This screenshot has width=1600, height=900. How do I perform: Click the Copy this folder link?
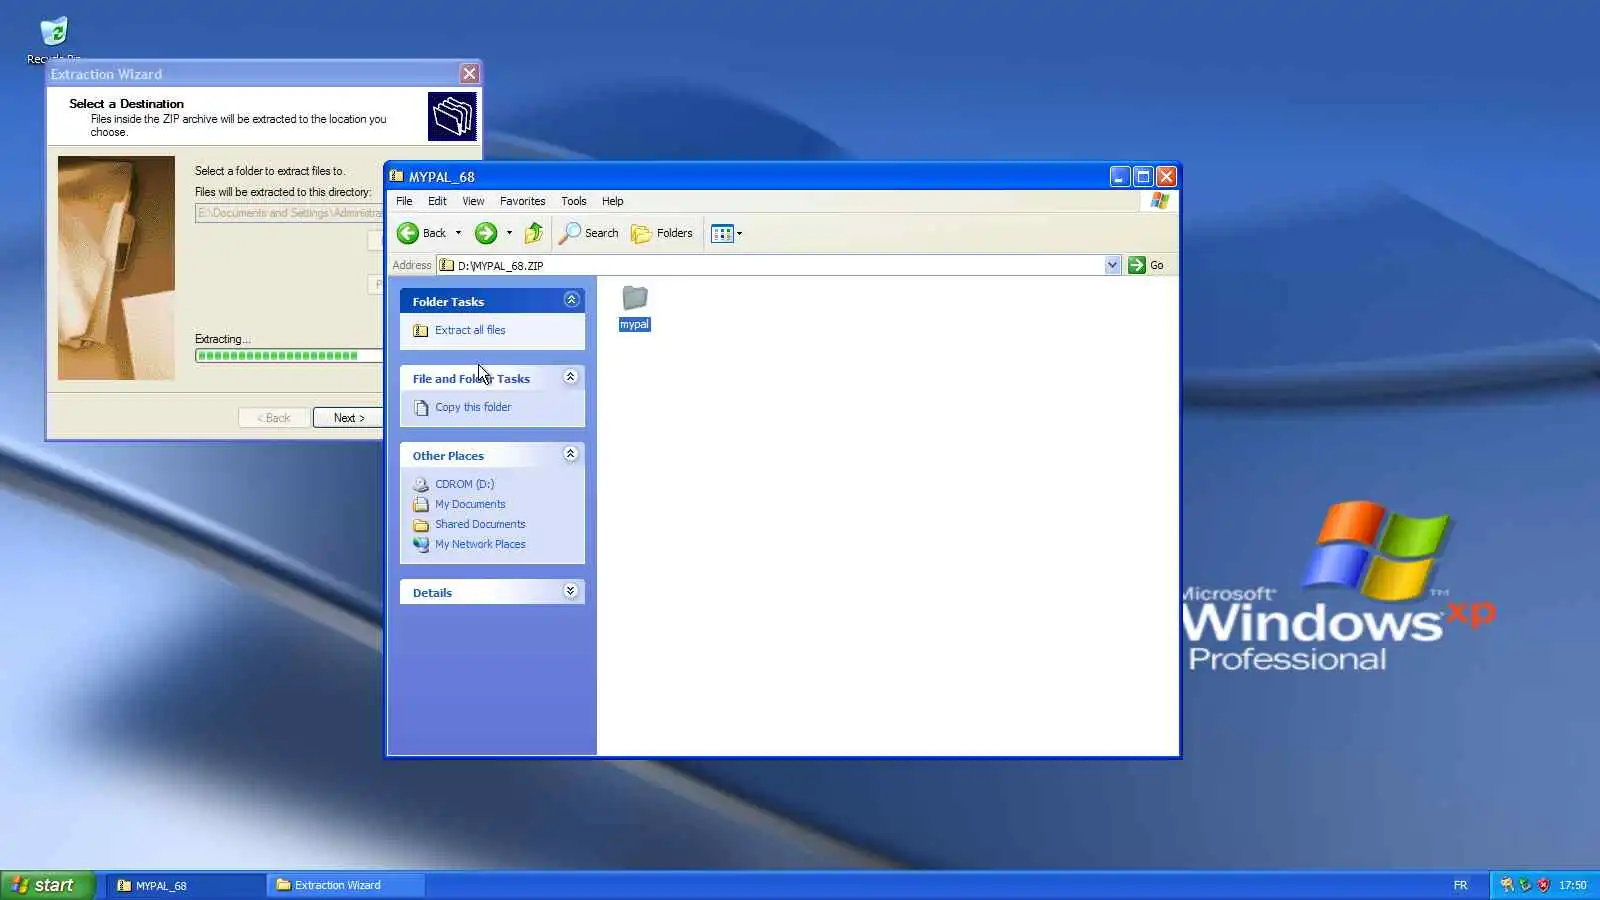(x=473, y=407)
